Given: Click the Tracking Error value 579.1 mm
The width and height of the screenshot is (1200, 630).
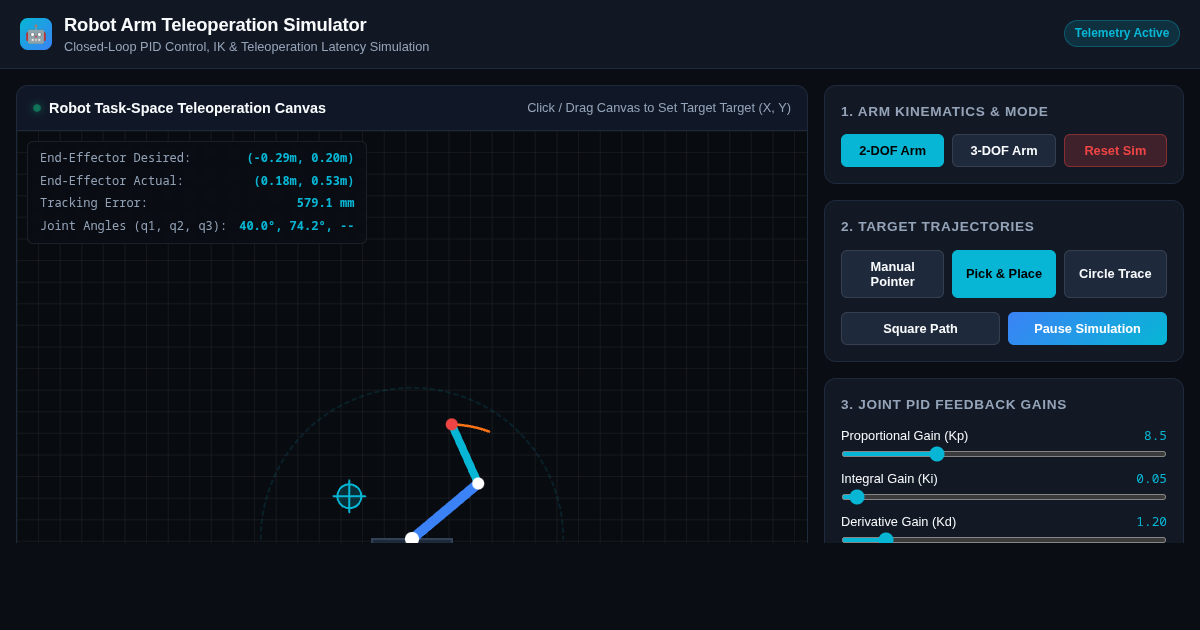Looking at the screenshot, I should [325, 203].
